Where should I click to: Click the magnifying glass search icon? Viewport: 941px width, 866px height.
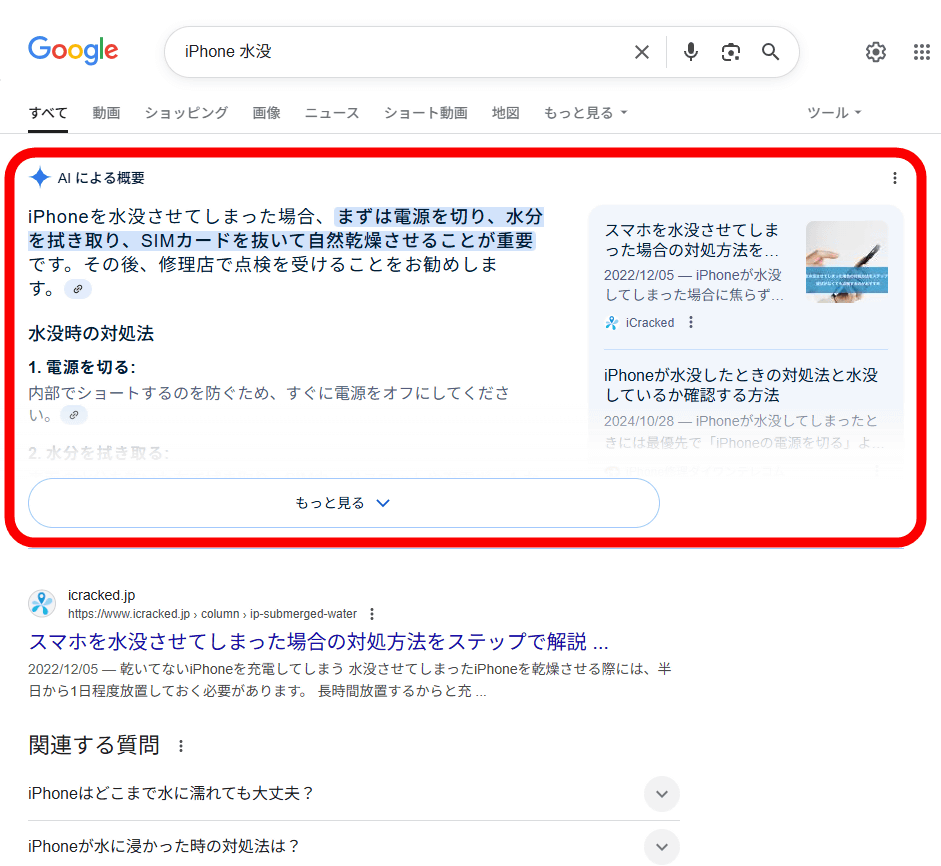coord(771,52)
